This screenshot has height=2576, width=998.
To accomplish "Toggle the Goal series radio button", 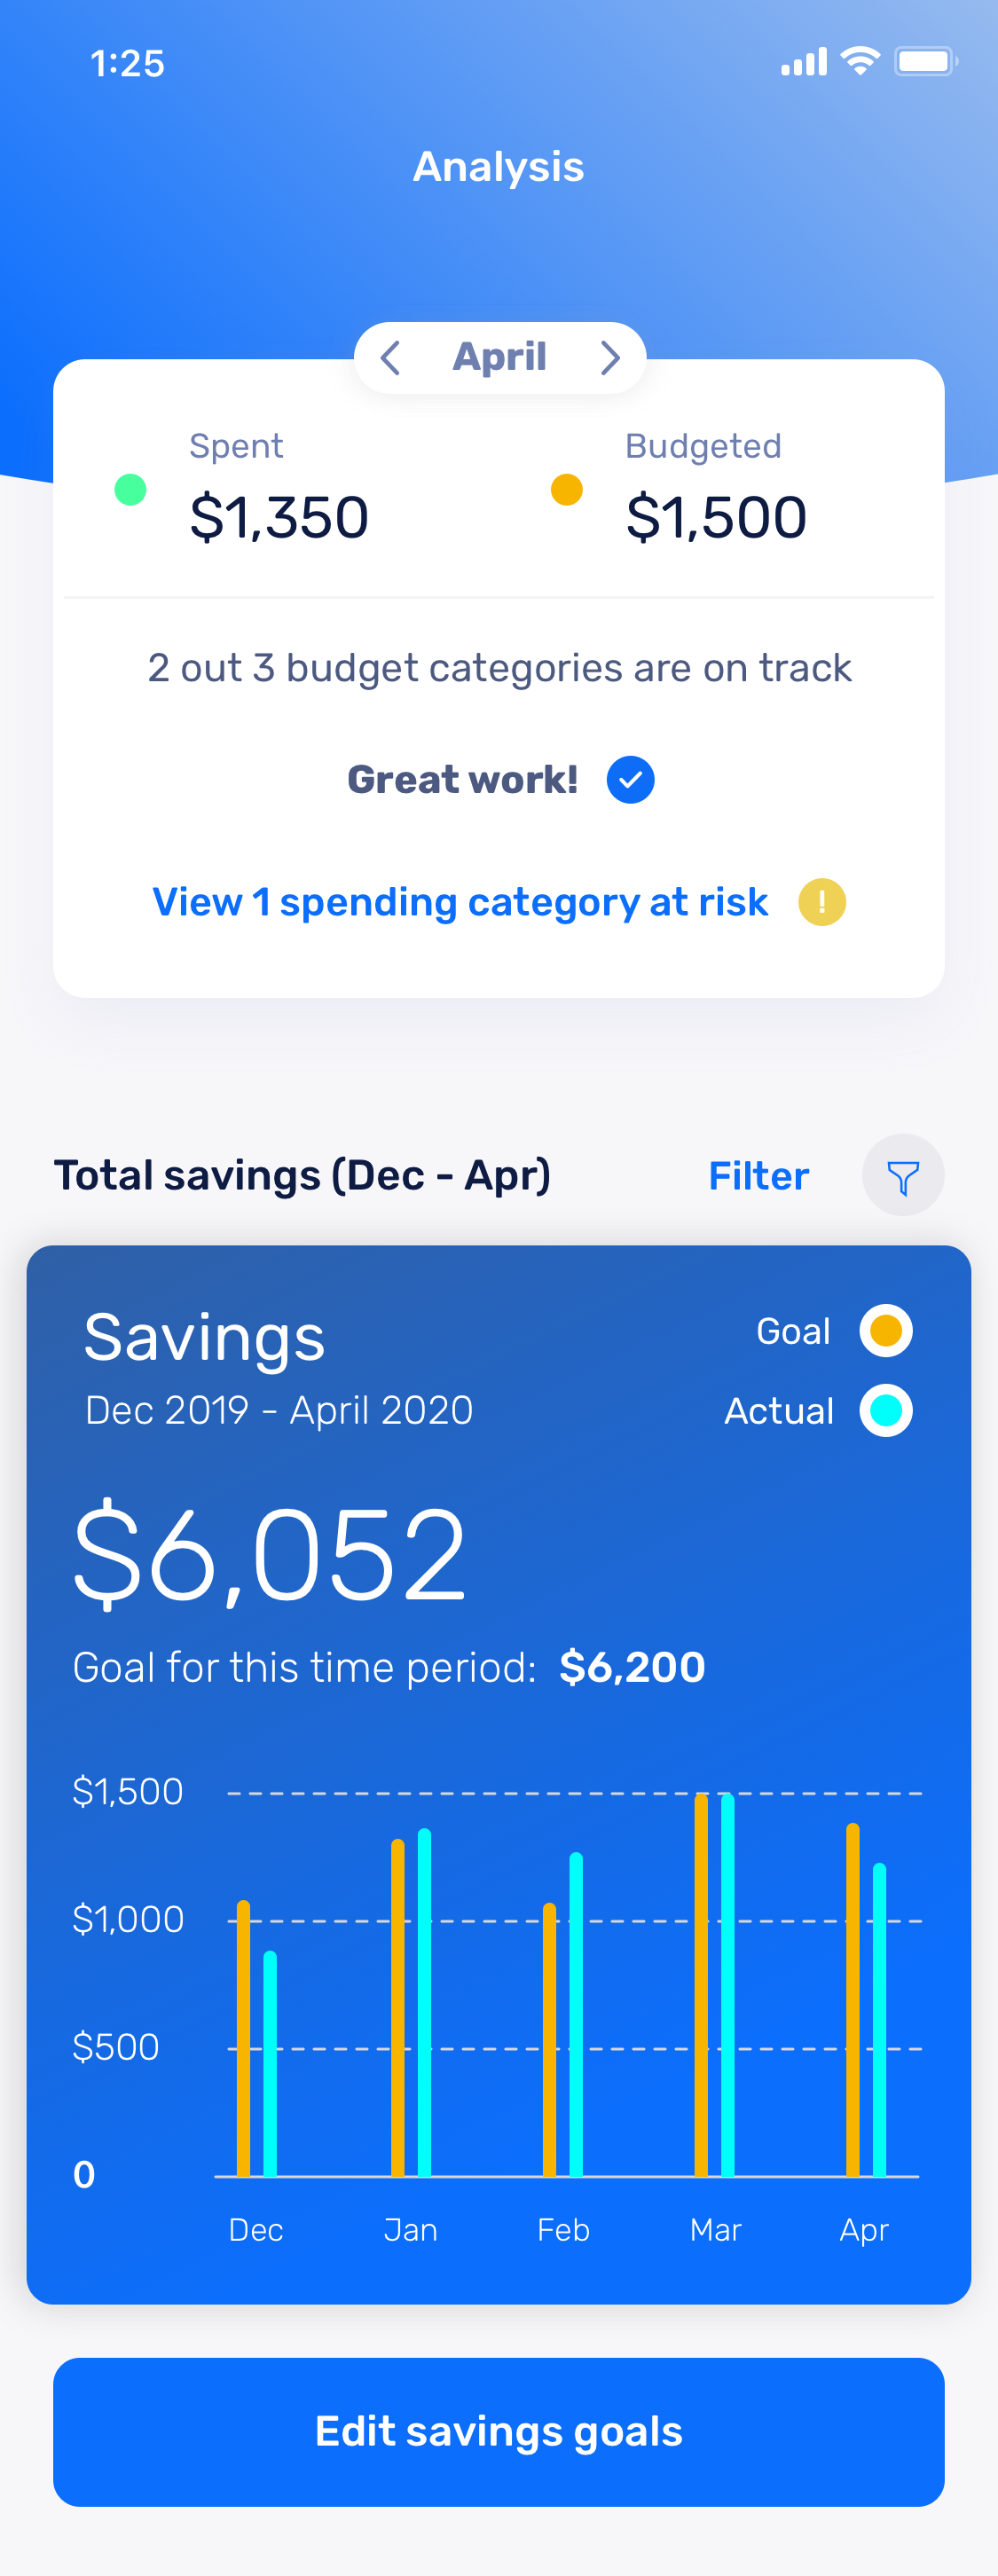I will click(x=886, y=1331).
